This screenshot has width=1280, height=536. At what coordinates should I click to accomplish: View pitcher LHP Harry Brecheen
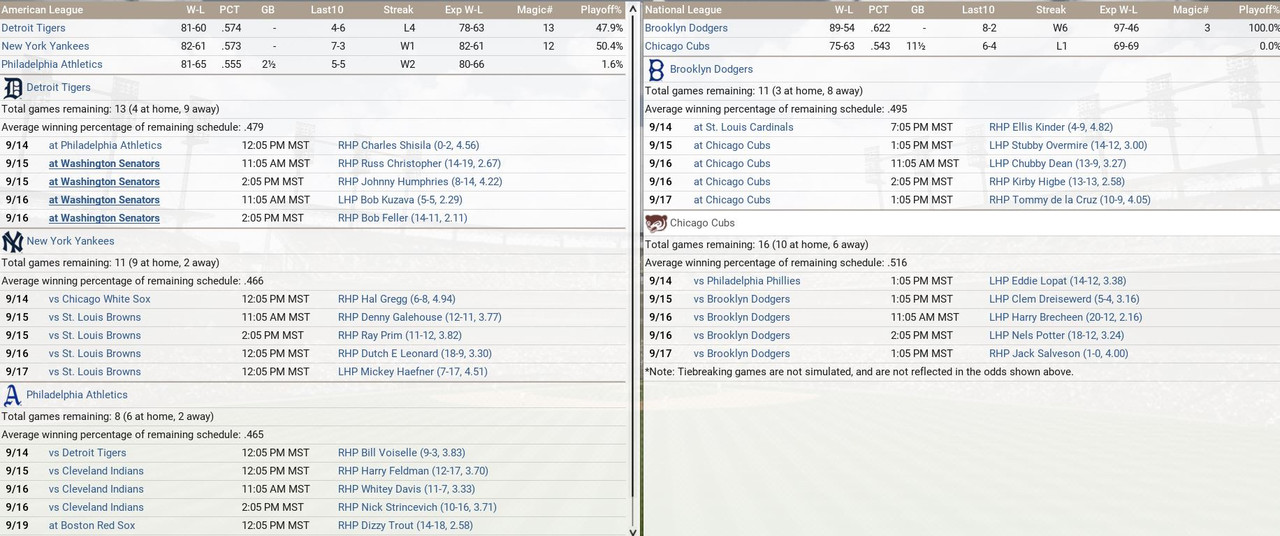[x=1066, y=317]
